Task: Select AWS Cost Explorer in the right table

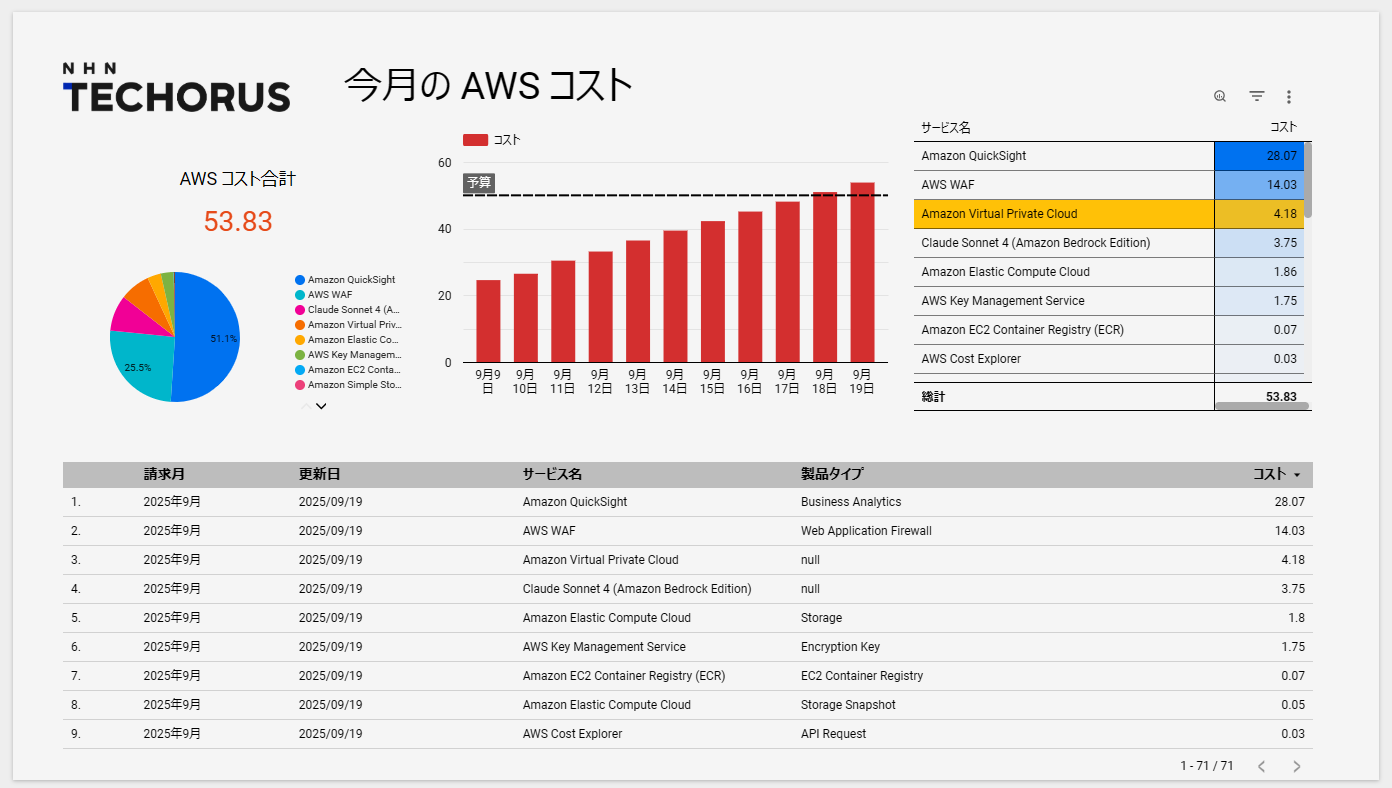Action: (x=1108, y=359)
